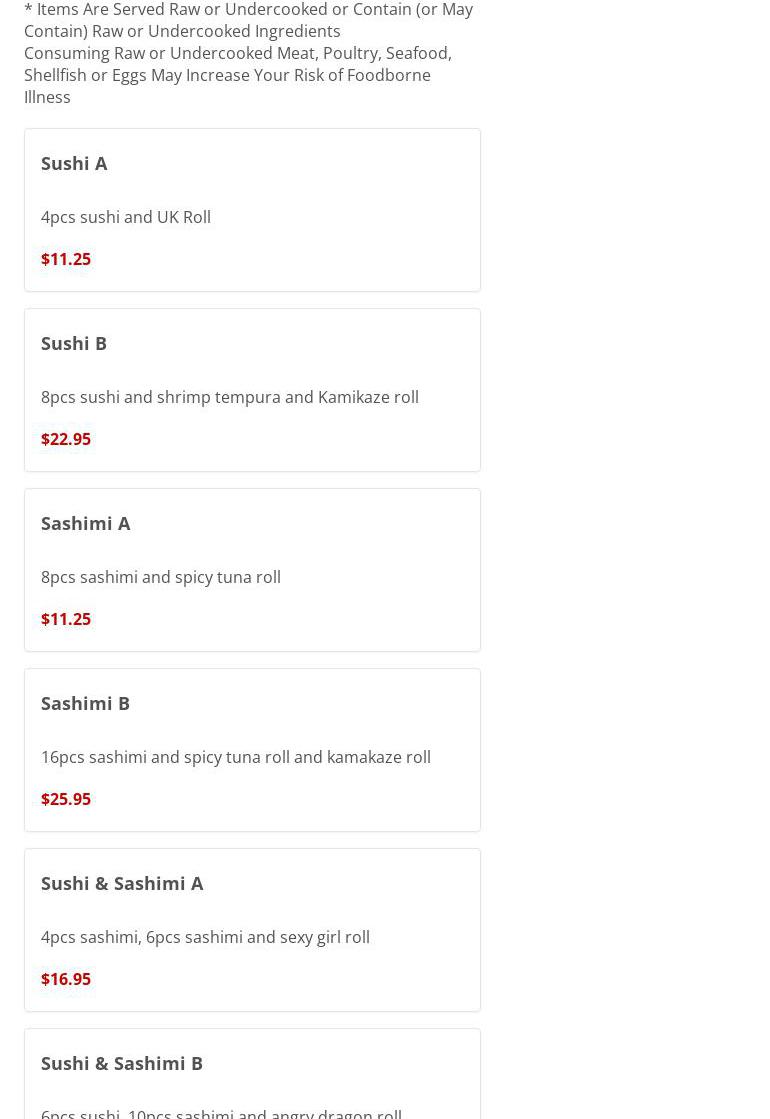The image size is (770, 1119).
Task: Click the raw or undercooked items notice
Action: pyautogui.click(x=248, y=20)
